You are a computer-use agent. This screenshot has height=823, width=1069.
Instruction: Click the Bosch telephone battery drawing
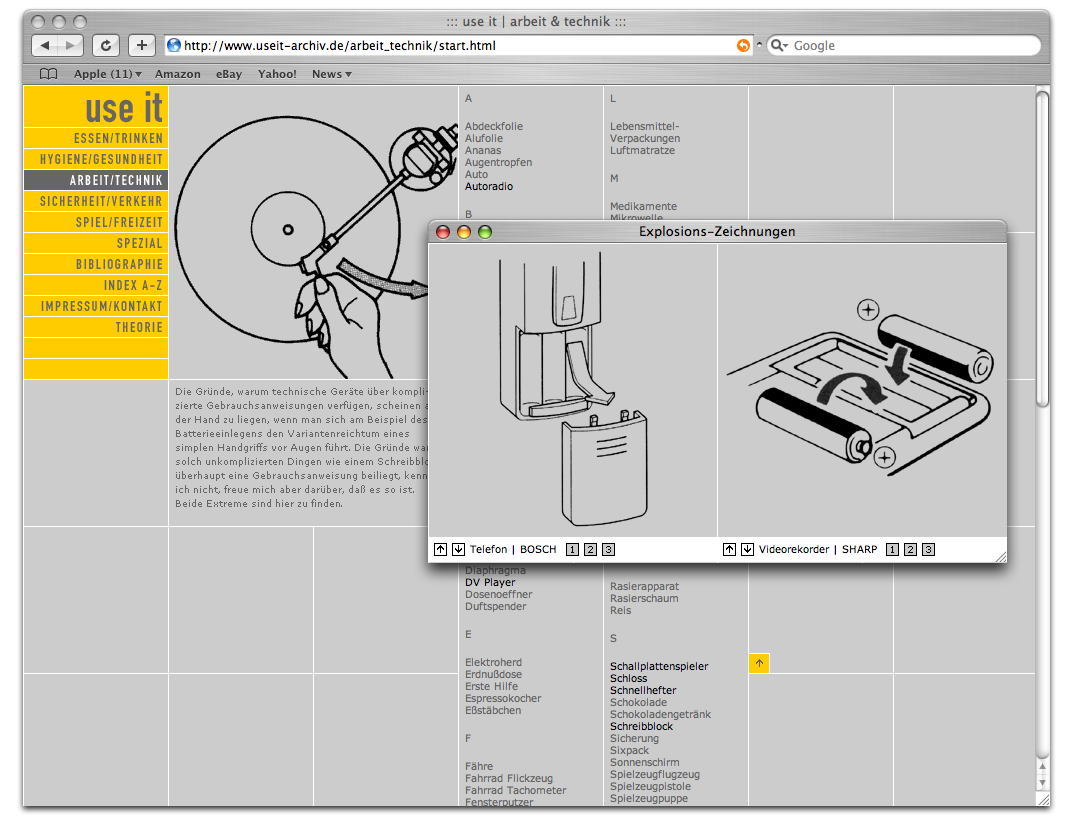(573, 390)
